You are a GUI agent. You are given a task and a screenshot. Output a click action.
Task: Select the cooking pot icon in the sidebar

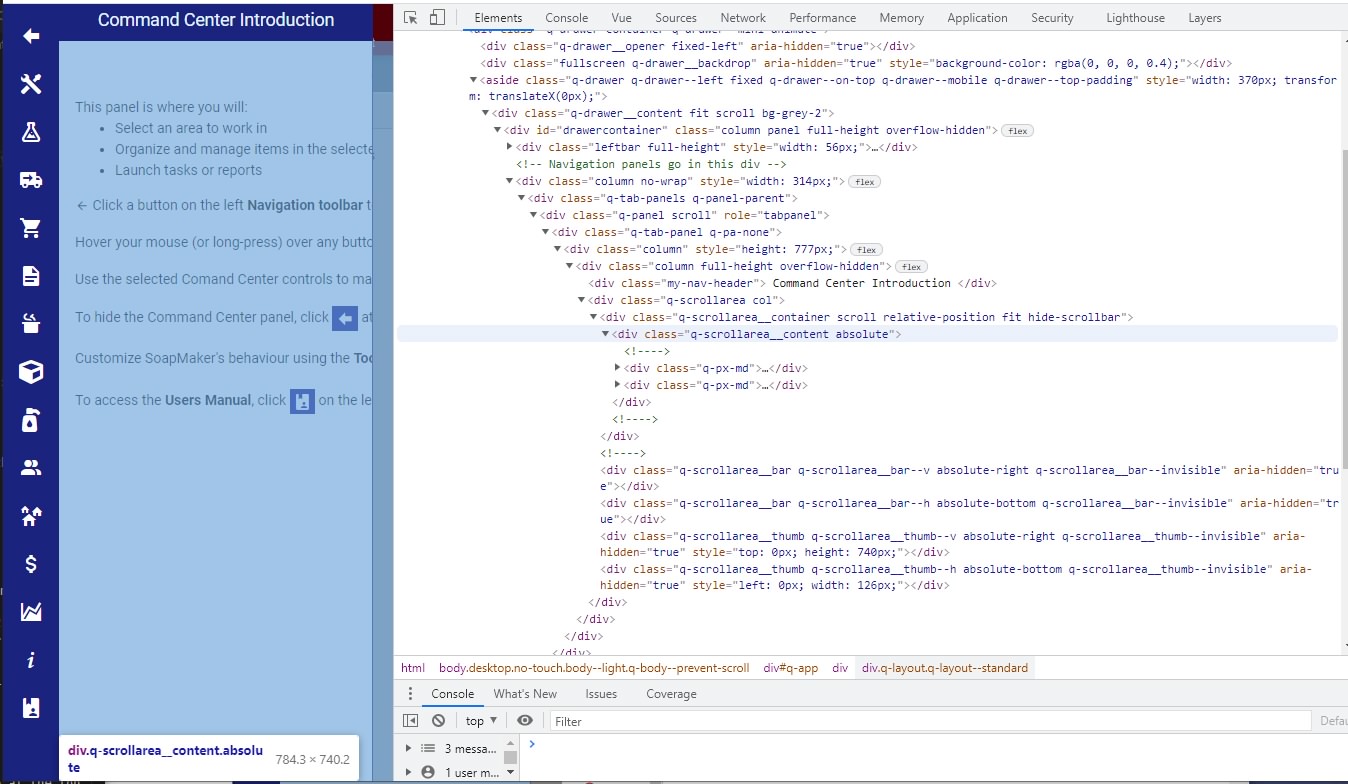(x=31, y=323)
